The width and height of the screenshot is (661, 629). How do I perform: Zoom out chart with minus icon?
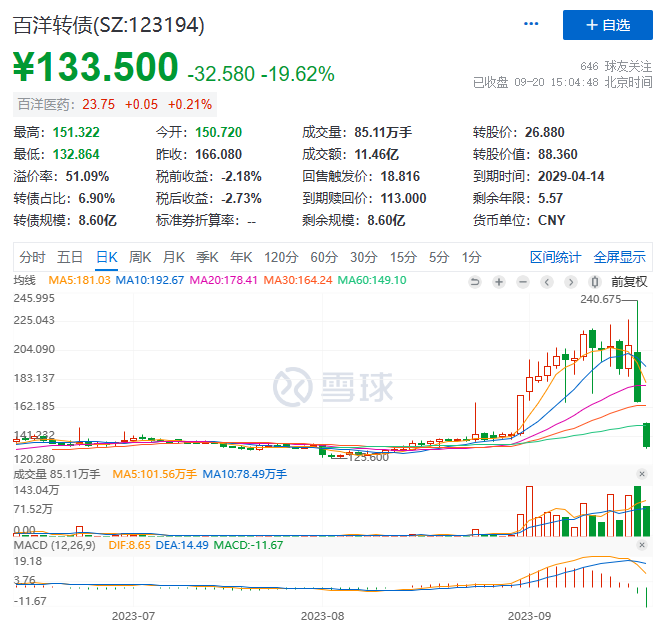click(523, 282)
